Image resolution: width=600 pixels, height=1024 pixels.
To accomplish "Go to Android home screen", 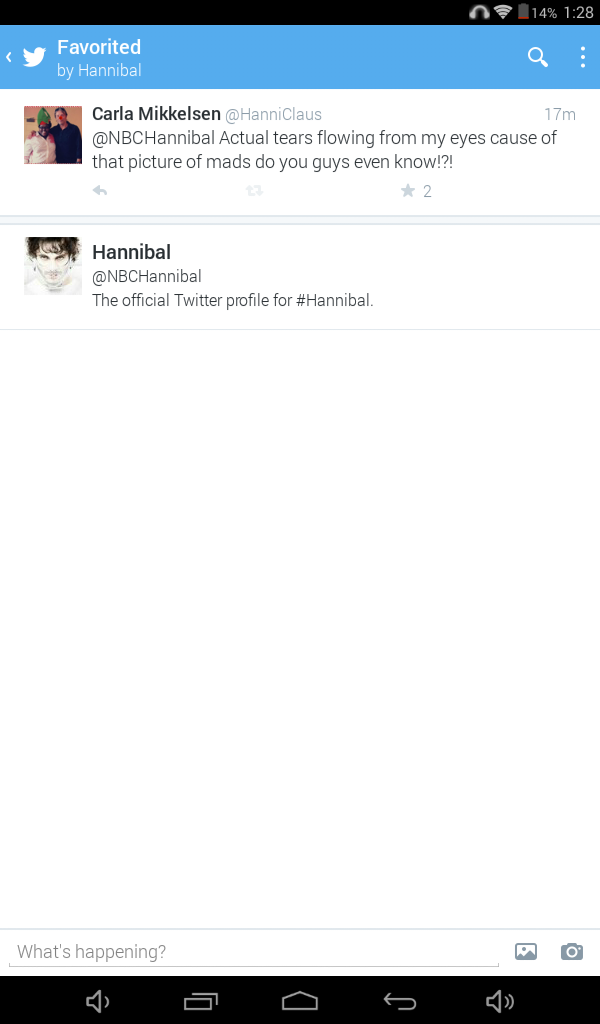I will click(x=300, y=1000).
